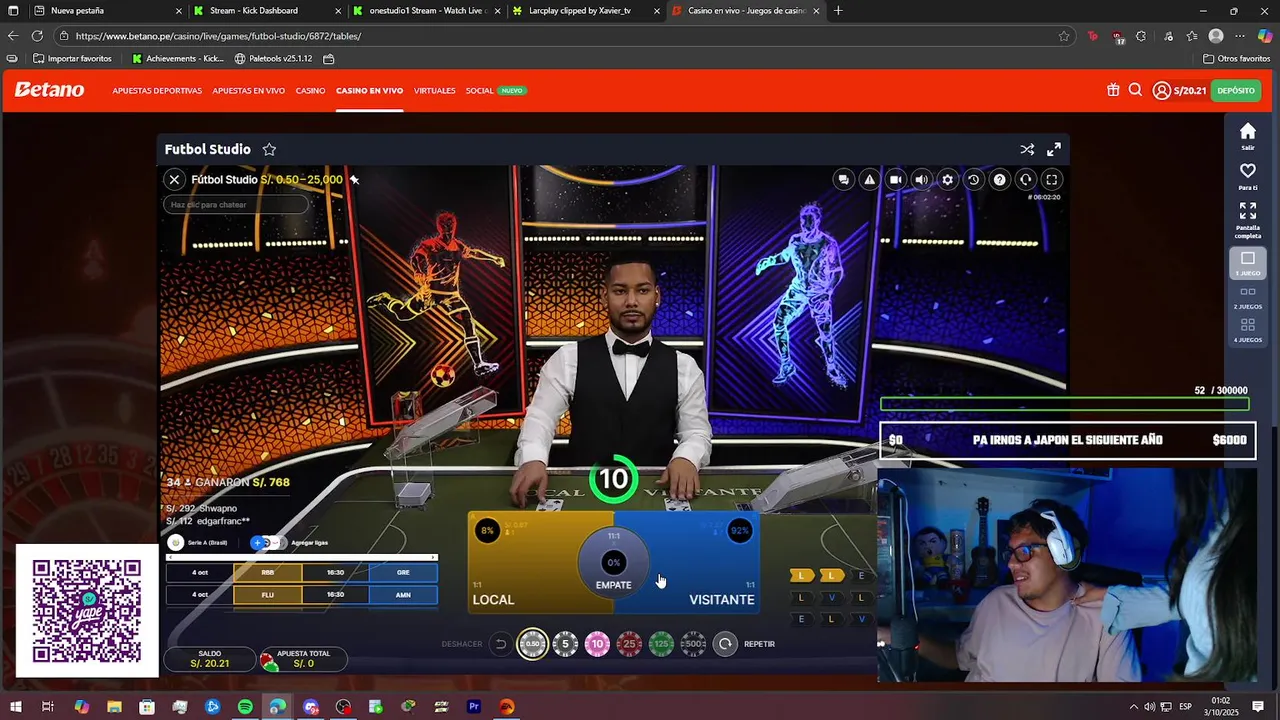Close the Futbol Studio game with X
This screenshot has width=1280, height=720.
[x=174, y=180]
